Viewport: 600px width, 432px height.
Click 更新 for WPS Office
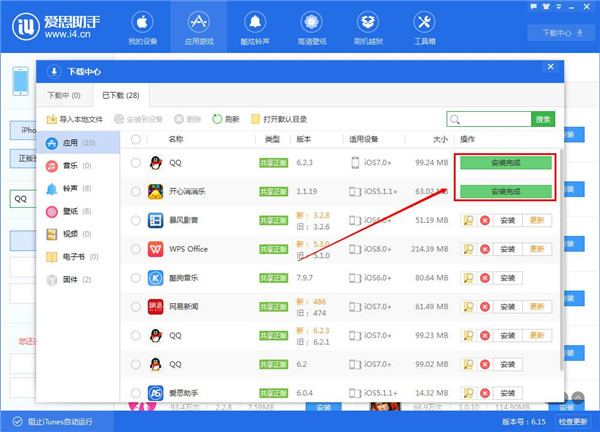pos(537,249)
